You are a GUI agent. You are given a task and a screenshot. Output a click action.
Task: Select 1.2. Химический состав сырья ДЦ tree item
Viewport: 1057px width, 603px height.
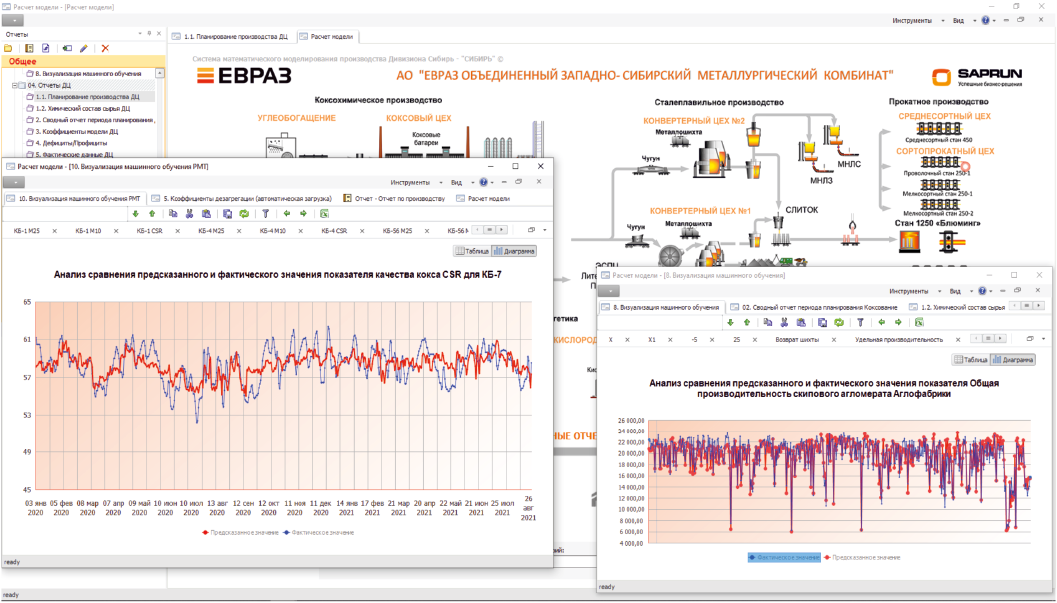point(83,108)
